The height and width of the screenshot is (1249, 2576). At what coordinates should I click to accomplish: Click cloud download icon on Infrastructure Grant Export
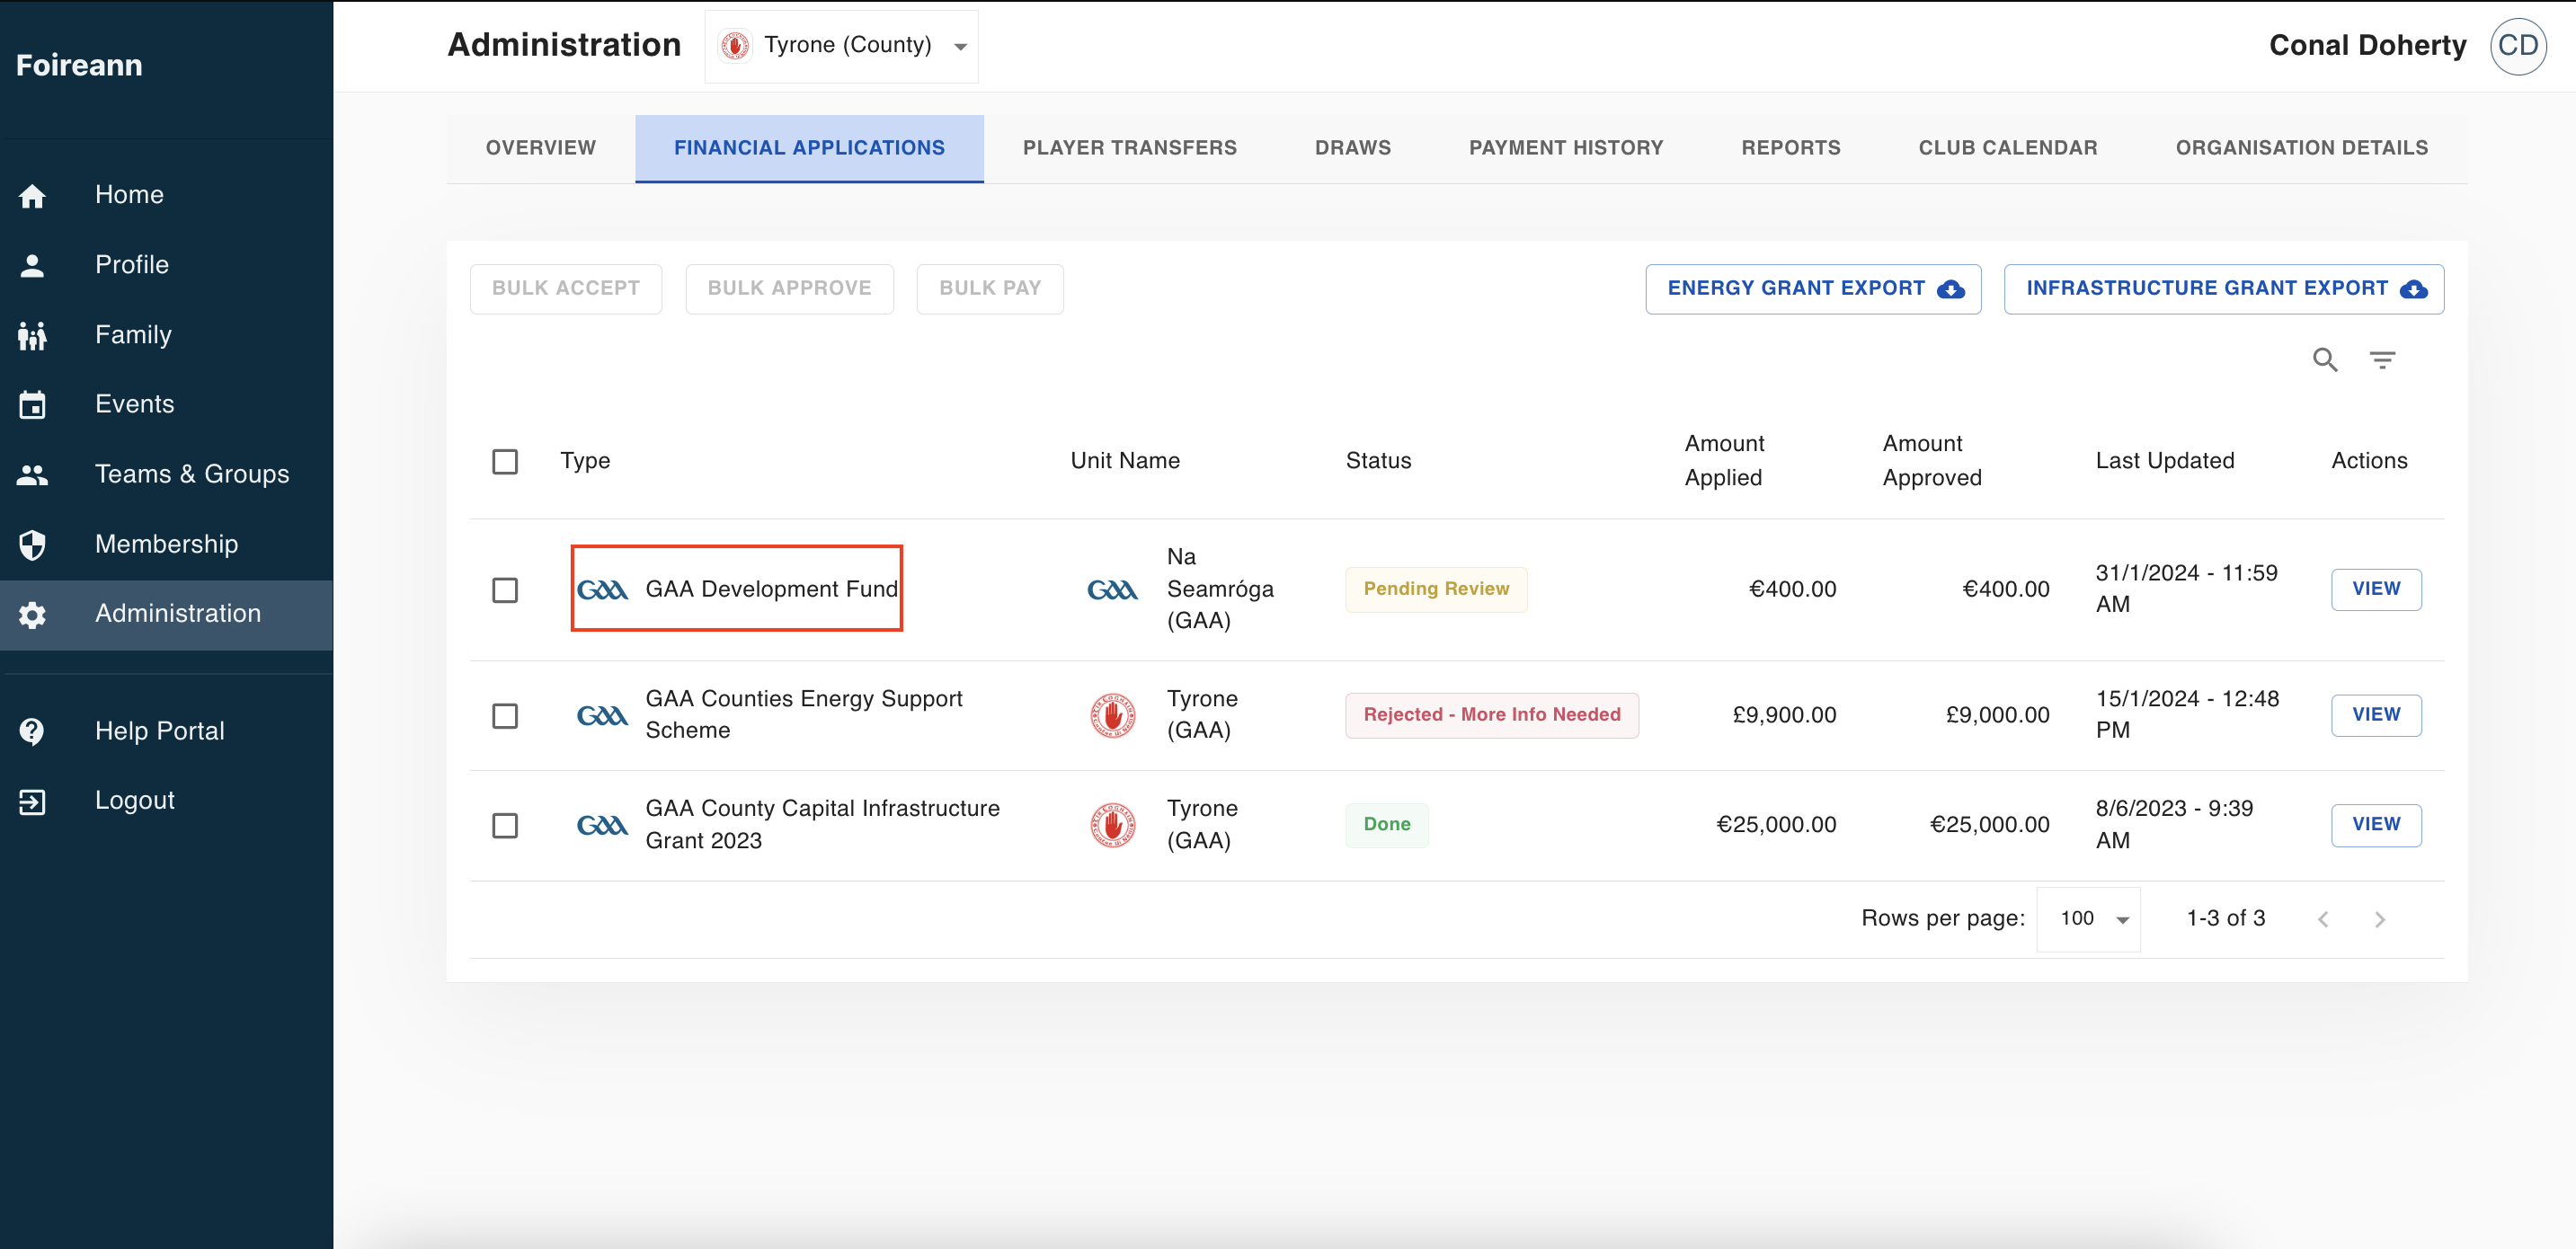(2413, 289)
